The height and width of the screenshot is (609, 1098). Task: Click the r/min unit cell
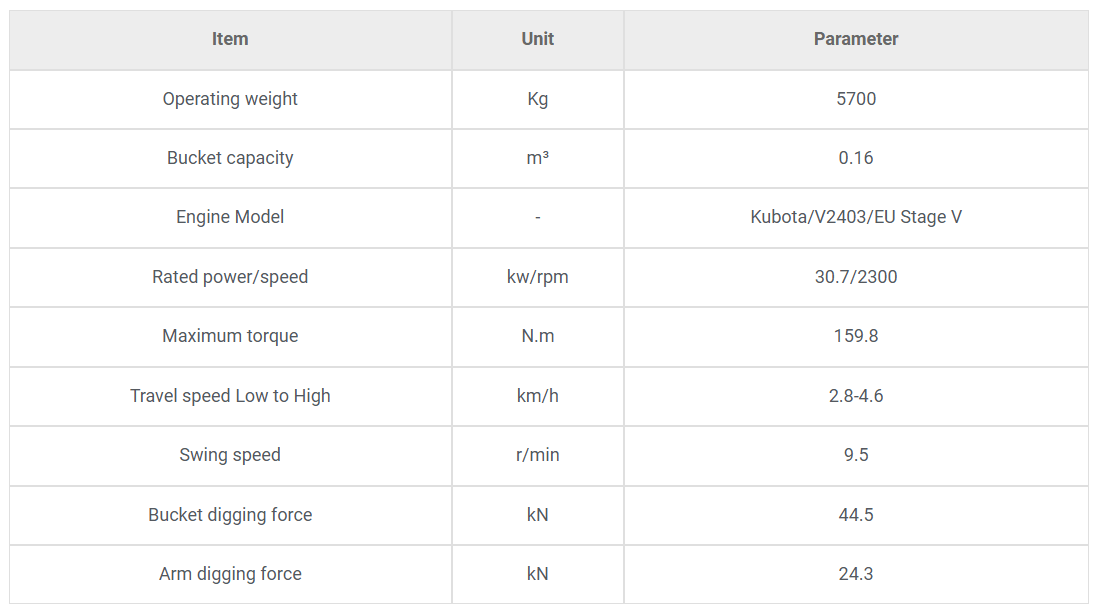coord(538,456)
